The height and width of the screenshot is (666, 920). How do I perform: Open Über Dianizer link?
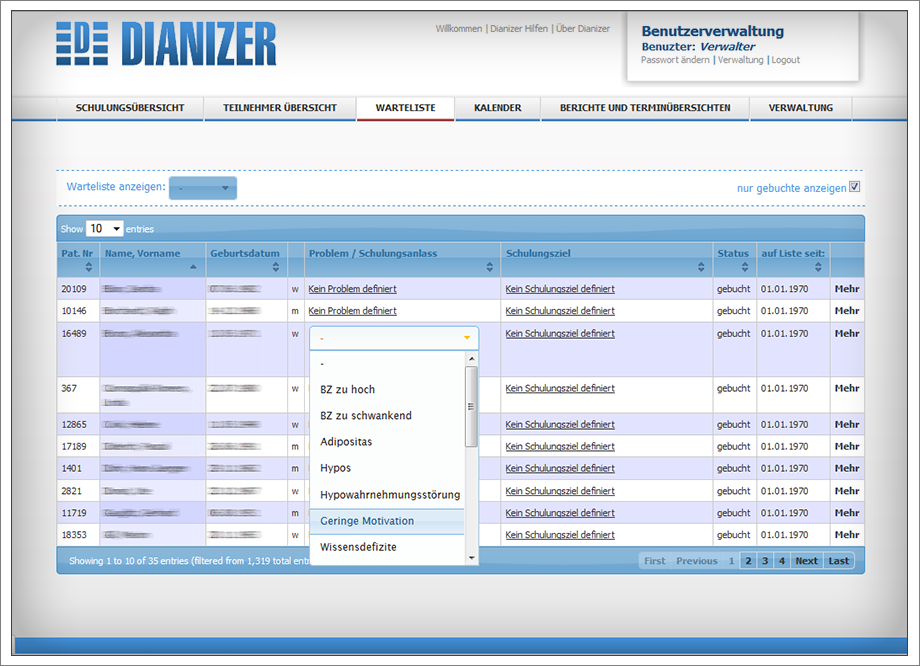point(583,29)
